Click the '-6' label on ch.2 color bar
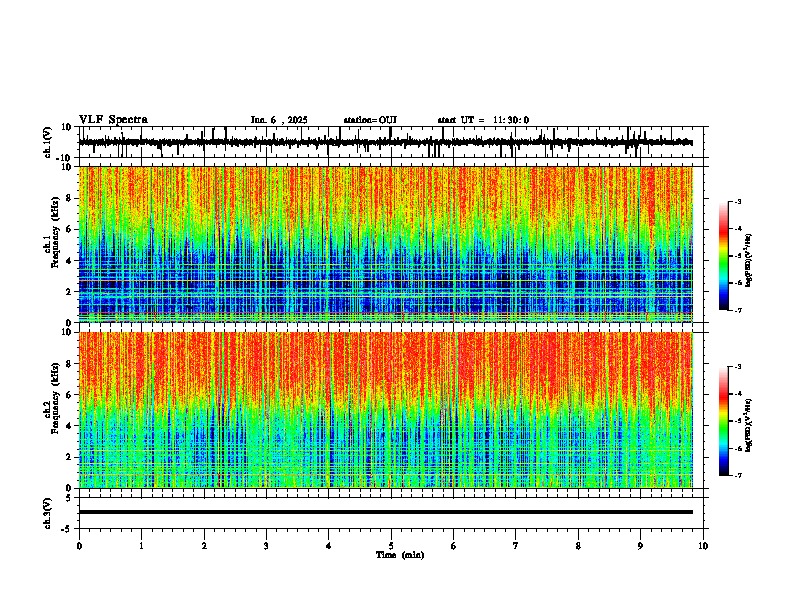Screen dimensions: 792x612 738,448
